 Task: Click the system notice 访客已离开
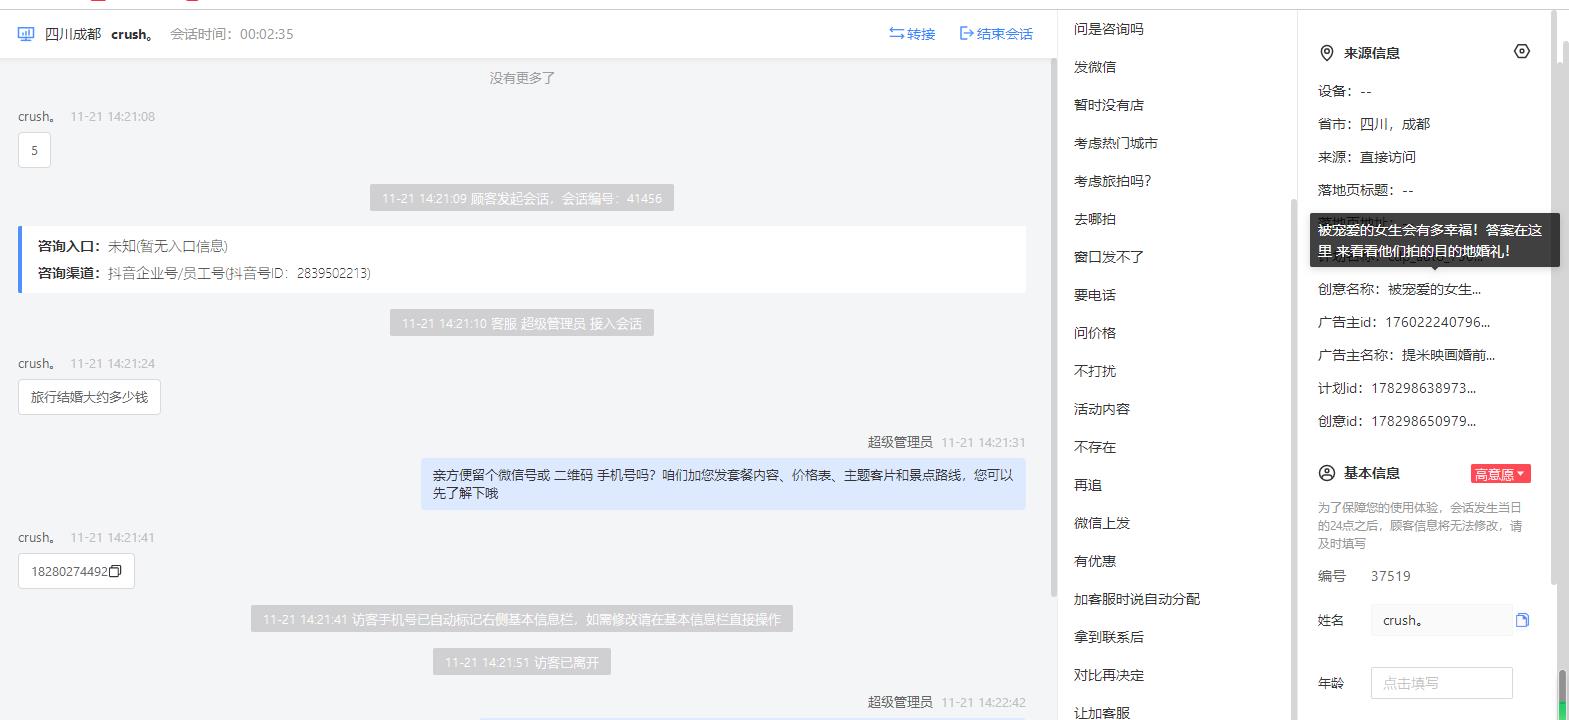tap(522, 662)
